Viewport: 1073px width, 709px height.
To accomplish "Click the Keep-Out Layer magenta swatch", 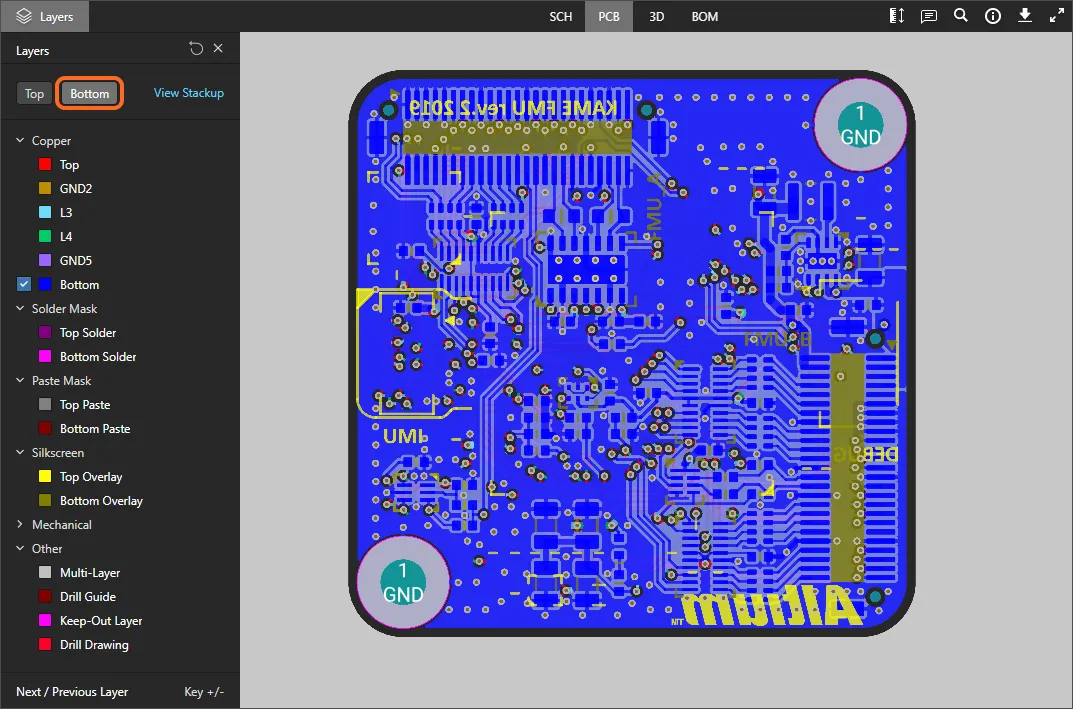I will click(45, 621).
